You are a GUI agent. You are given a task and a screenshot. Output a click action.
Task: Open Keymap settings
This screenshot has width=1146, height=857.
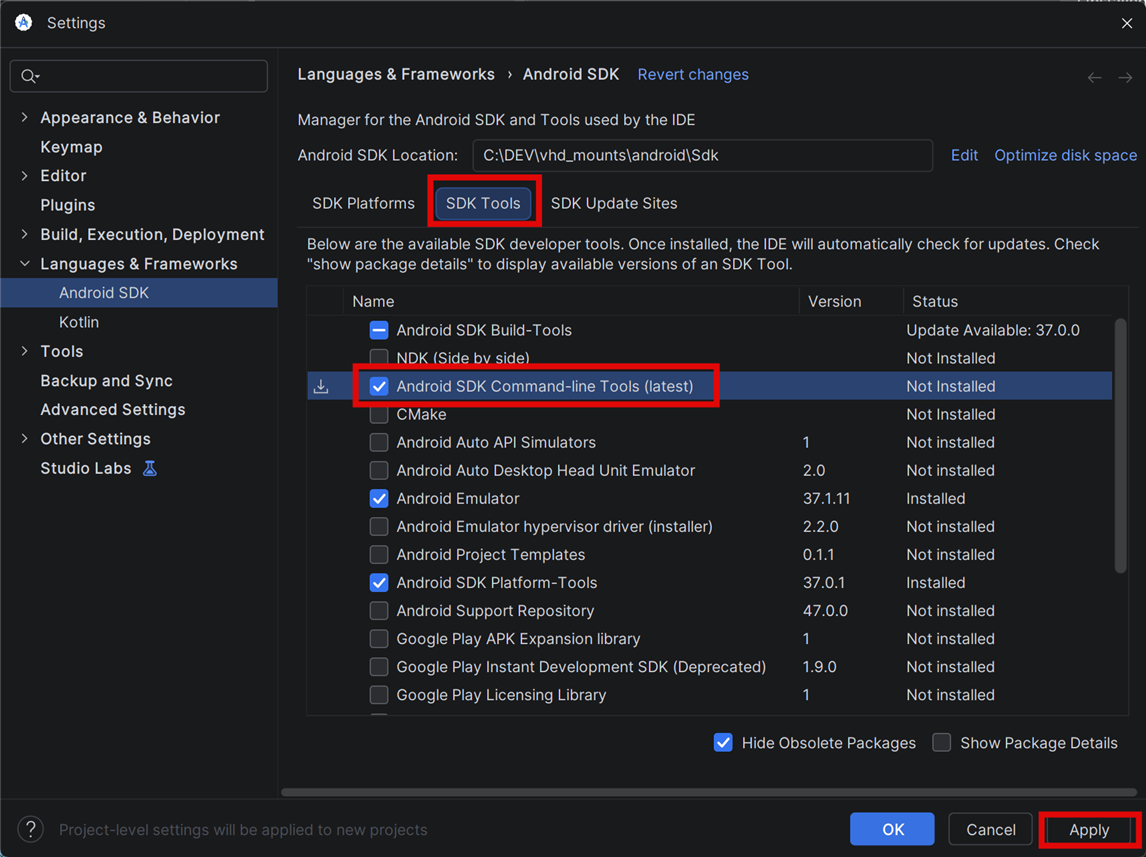click(x=72, y=147)
